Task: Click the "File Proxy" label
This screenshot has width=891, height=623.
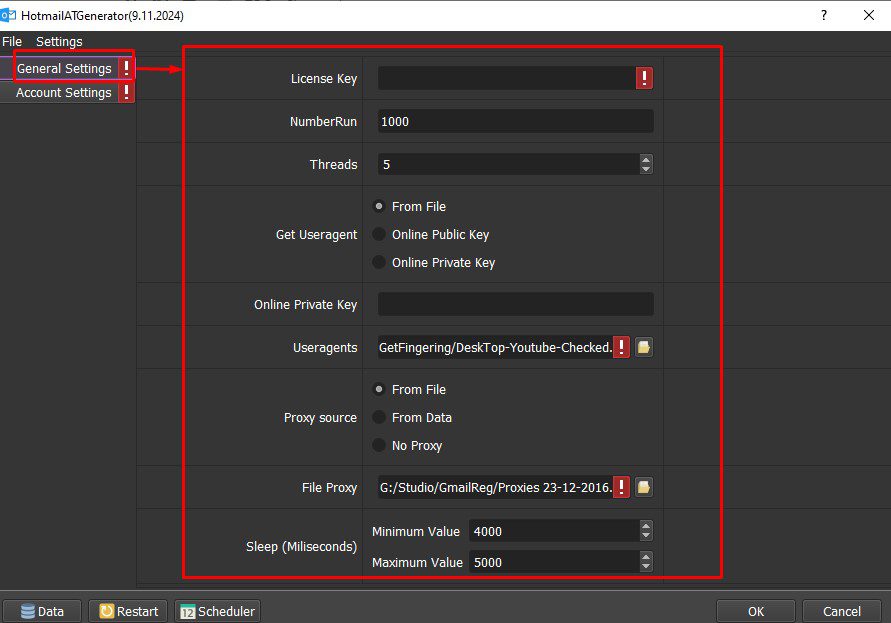Action: click(330, 488)
